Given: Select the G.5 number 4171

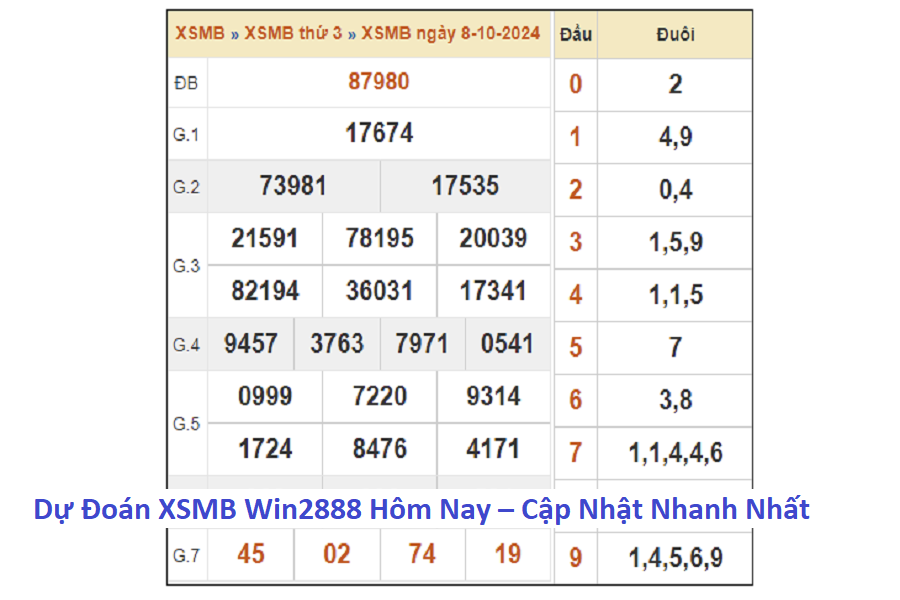Looking at the screenshot, I should (493, 449).
